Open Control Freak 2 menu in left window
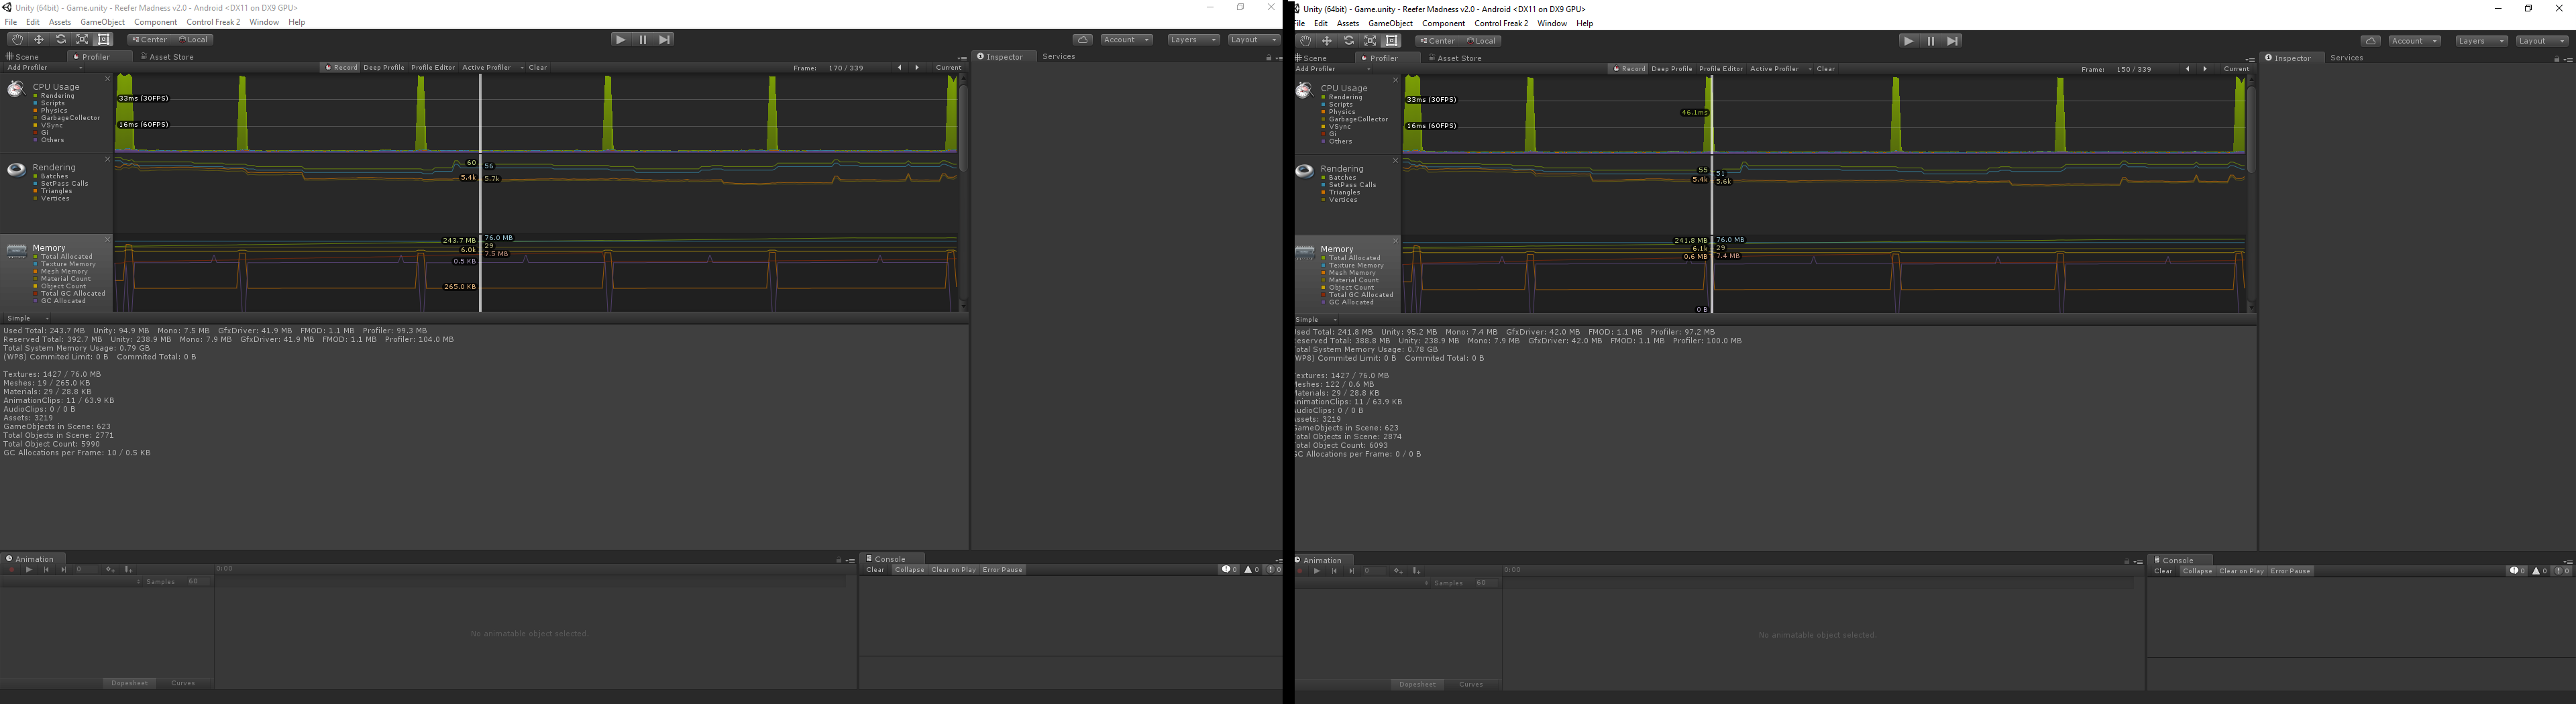The image size is (2576, 704). 213,22
